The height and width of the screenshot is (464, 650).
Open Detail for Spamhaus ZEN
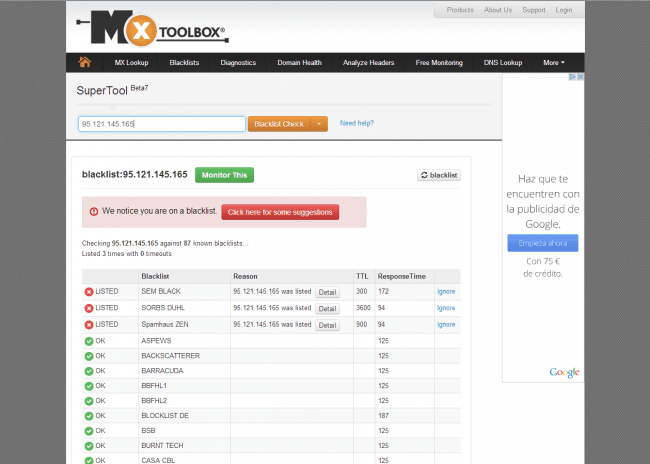tap(327, 325)
